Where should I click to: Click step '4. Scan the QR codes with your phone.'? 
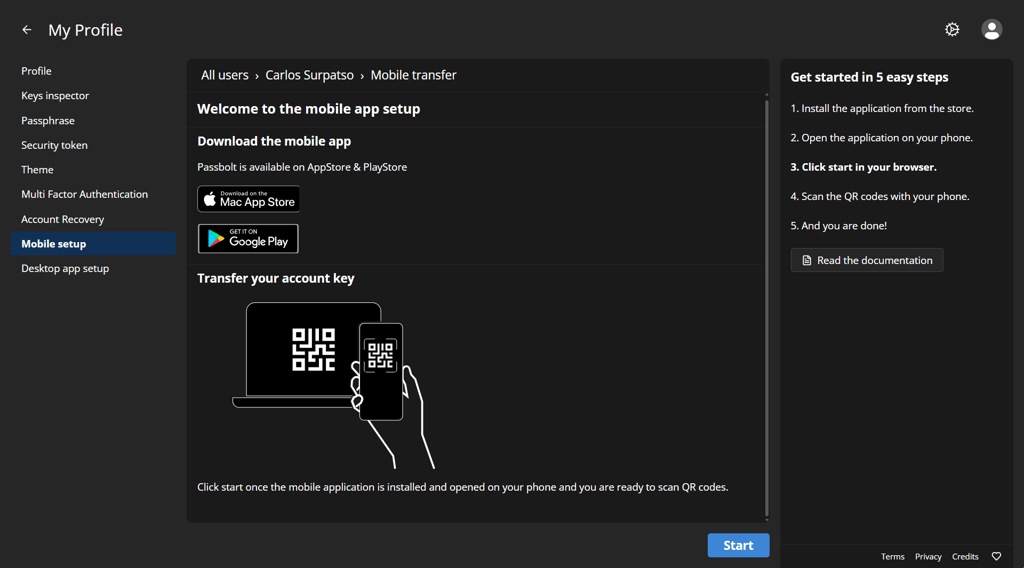pyautogui.click(x=880, y=197)
